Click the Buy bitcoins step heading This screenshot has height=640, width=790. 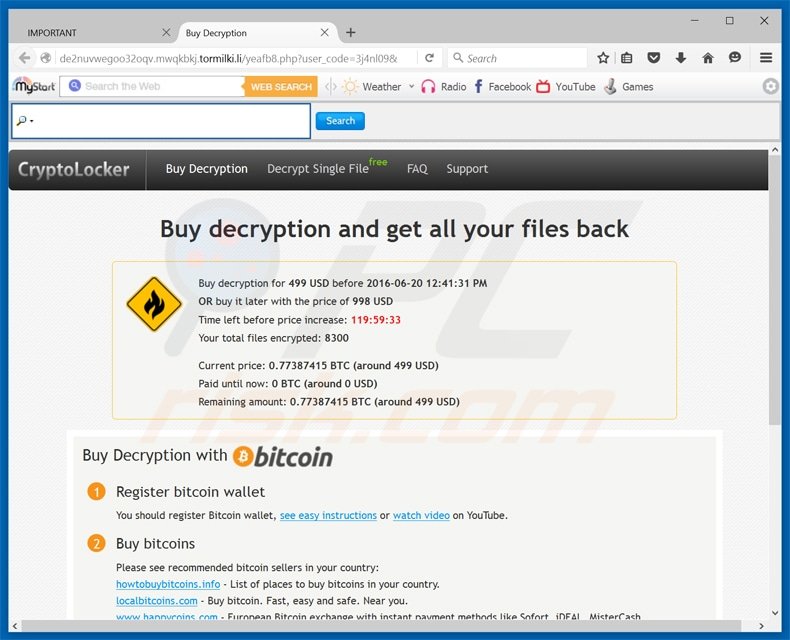pyautogui.click(x=155, y=544)
